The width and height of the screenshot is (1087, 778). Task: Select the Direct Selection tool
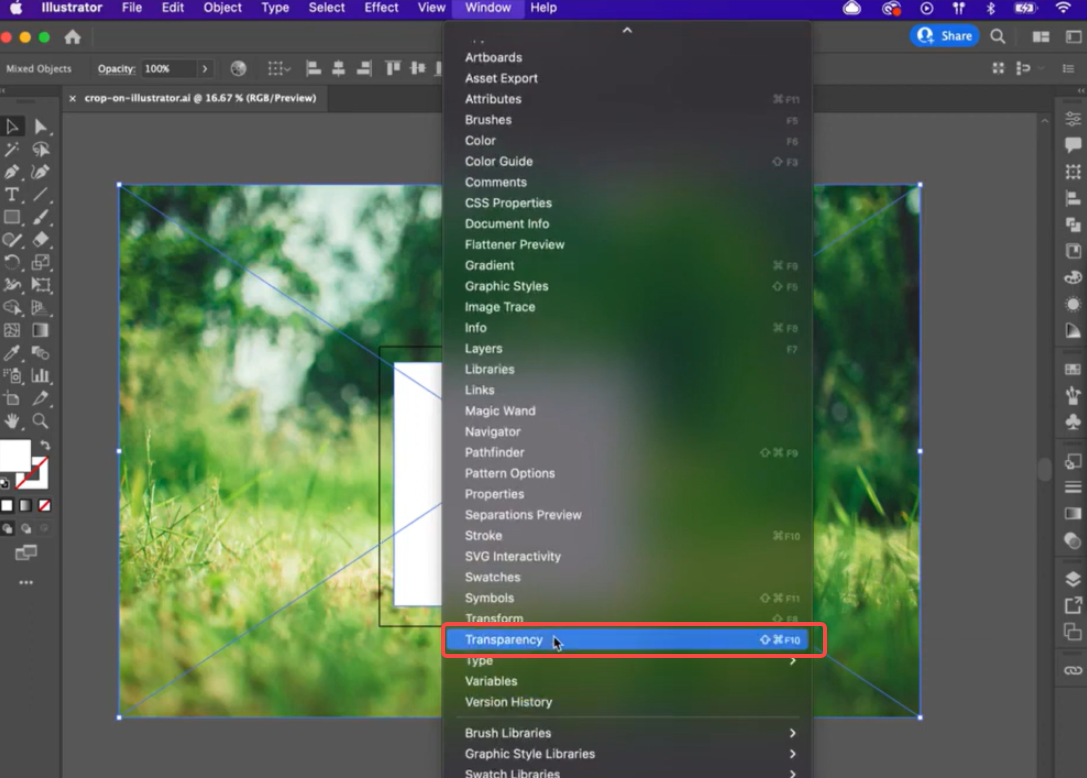click(x=41, y=127)
